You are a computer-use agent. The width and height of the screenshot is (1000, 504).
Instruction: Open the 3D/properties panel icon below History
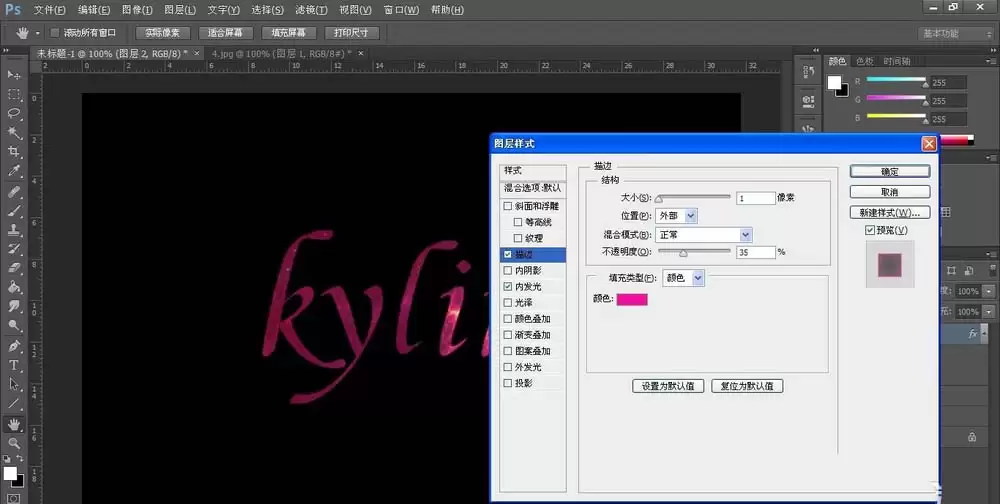click(x=809, y=101)
